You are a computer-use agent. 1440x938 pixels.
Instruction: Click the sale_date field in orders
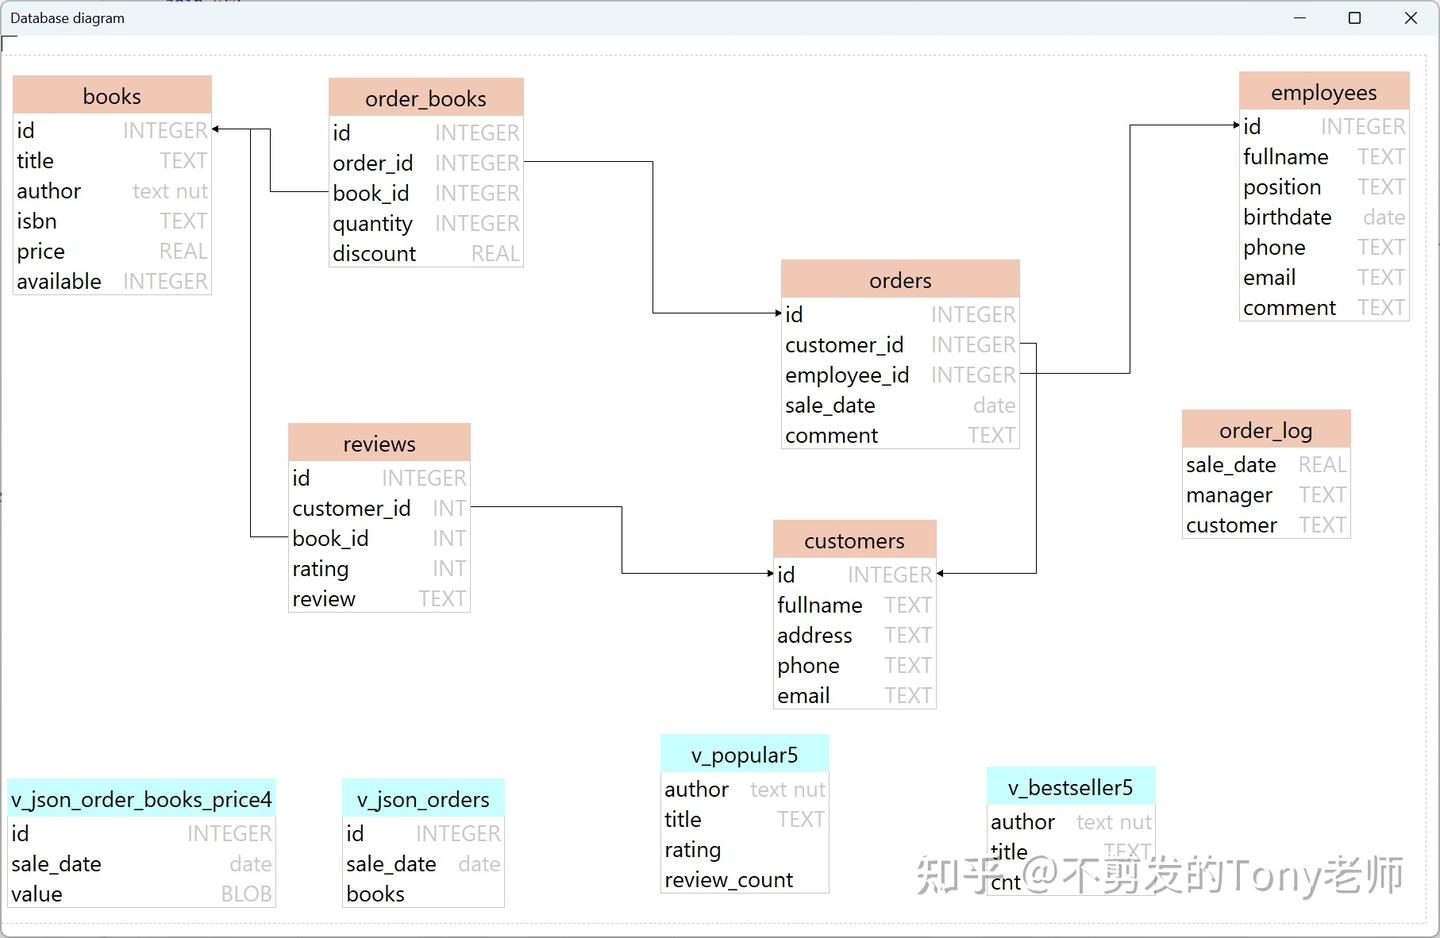point(830,405)
